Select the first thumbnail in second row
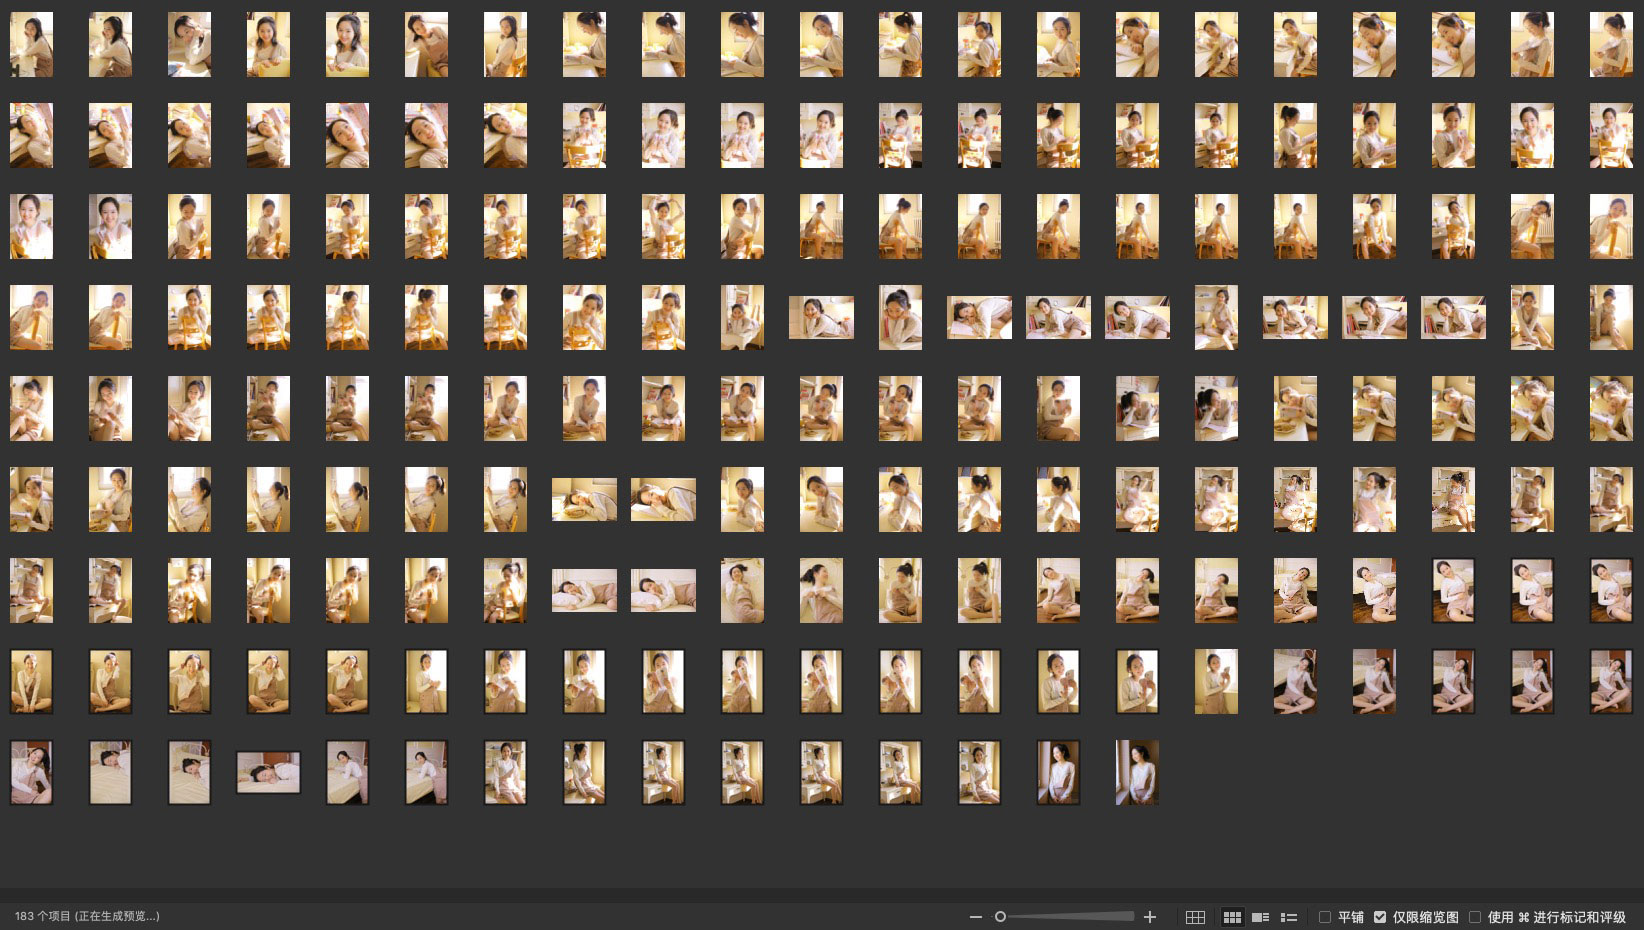The image size is (1644, 930). (x=31, y=135)
